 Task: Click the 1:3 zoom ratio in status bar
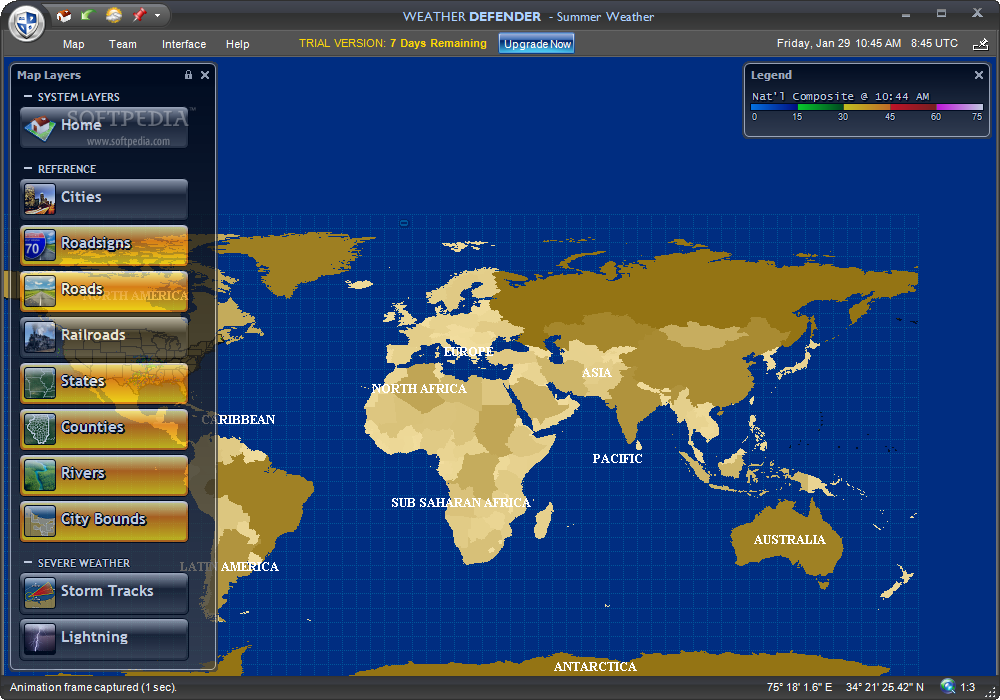pyautogui.click(x=967, y=687)
